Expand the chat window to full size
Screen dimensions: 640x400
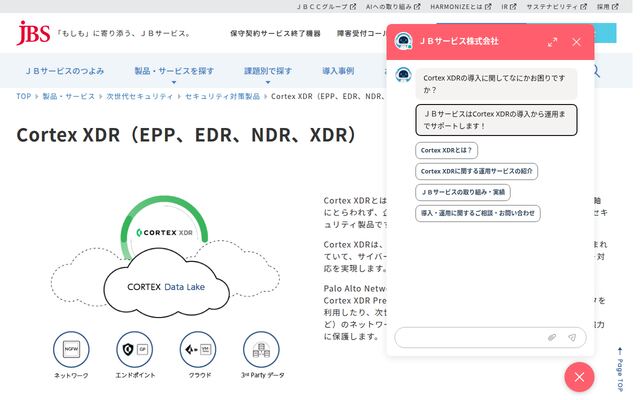552,42
